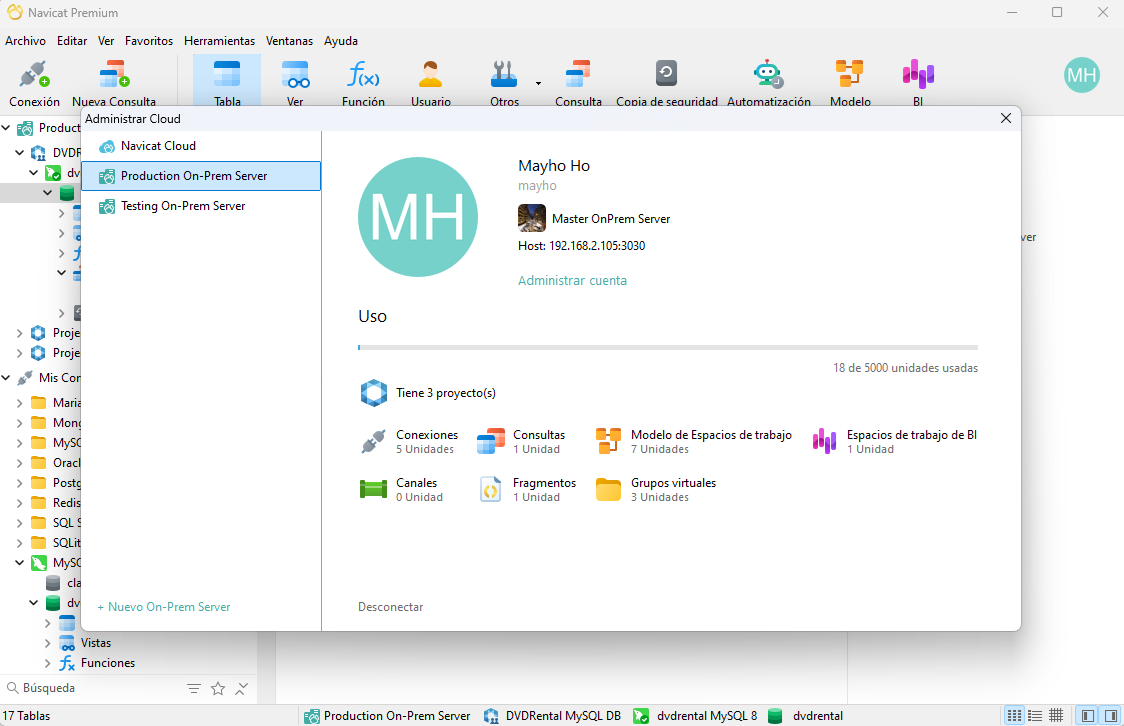Image resolution: width=1124 pixels, height=726 pixels.
Task: Expand the Oracle folder in tree
Action: pos(19,463)
